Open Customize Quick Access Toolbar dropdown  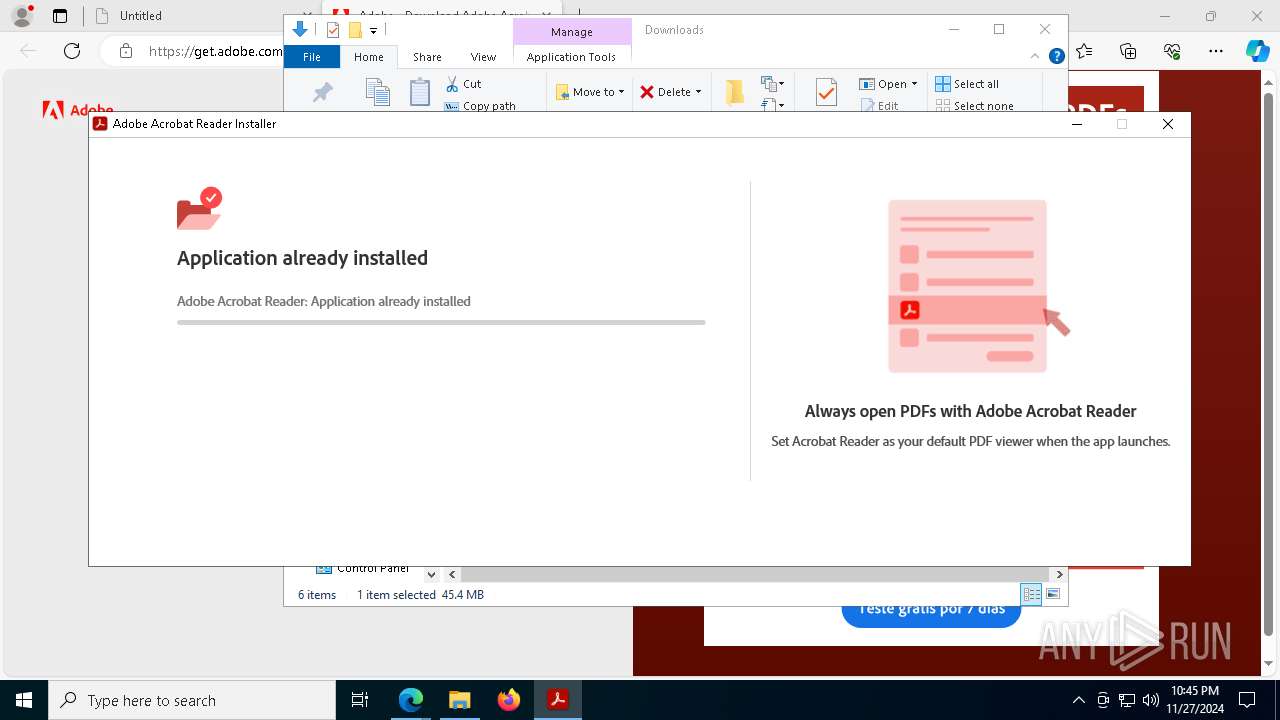pyautogui.click(x=373, y=31)
